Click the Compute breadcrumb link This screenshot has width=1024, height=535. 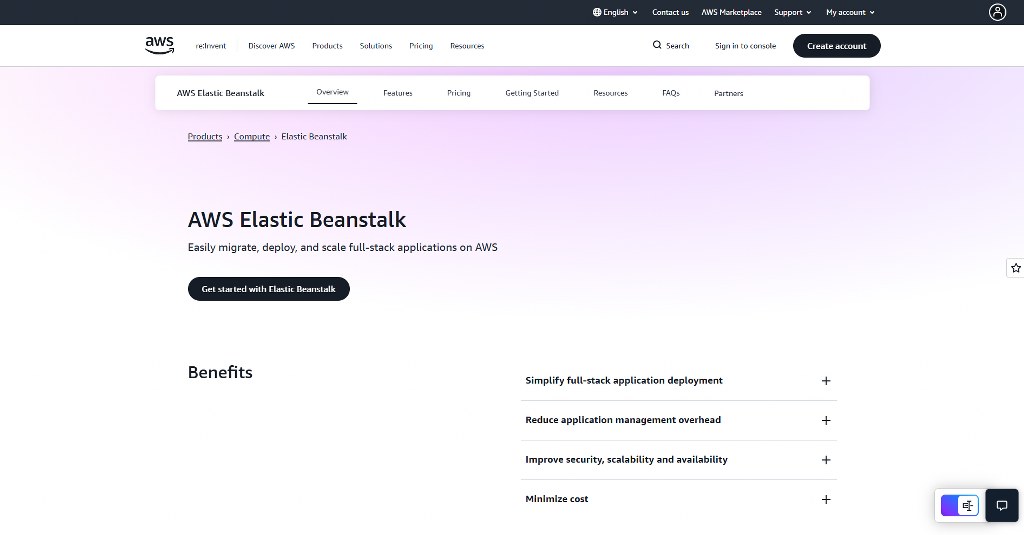[x=251, y=137]
